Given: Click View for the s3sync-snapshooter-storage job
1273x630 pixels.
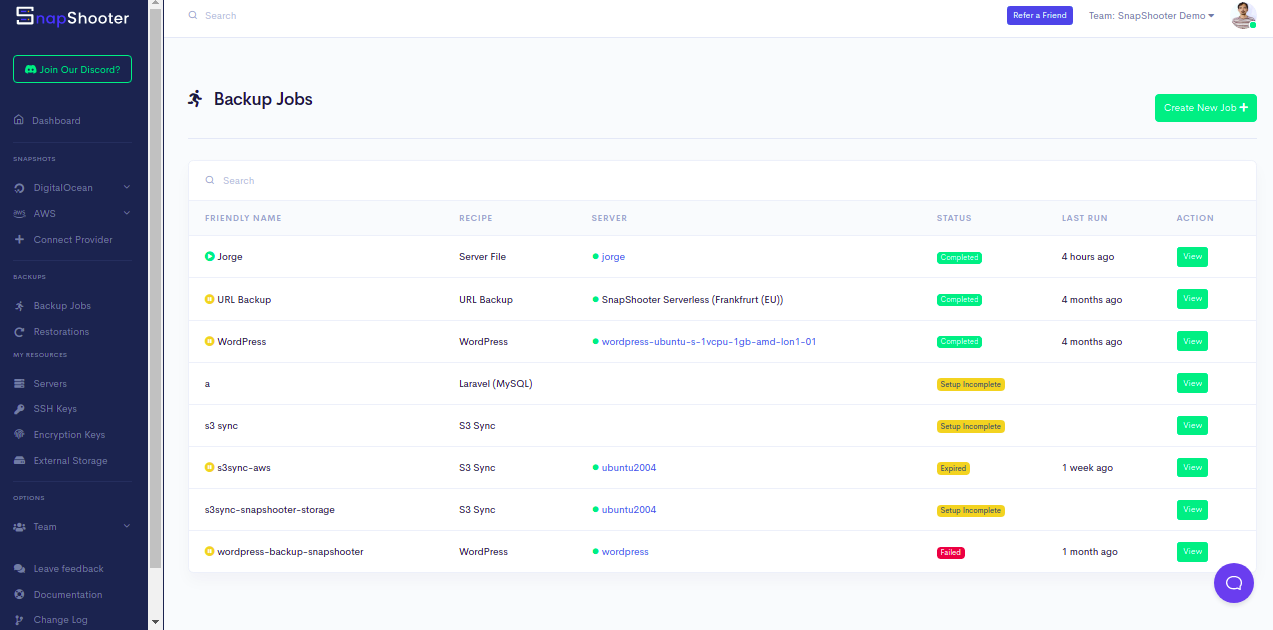Looking at the screenshot, I should point(1192,509).
